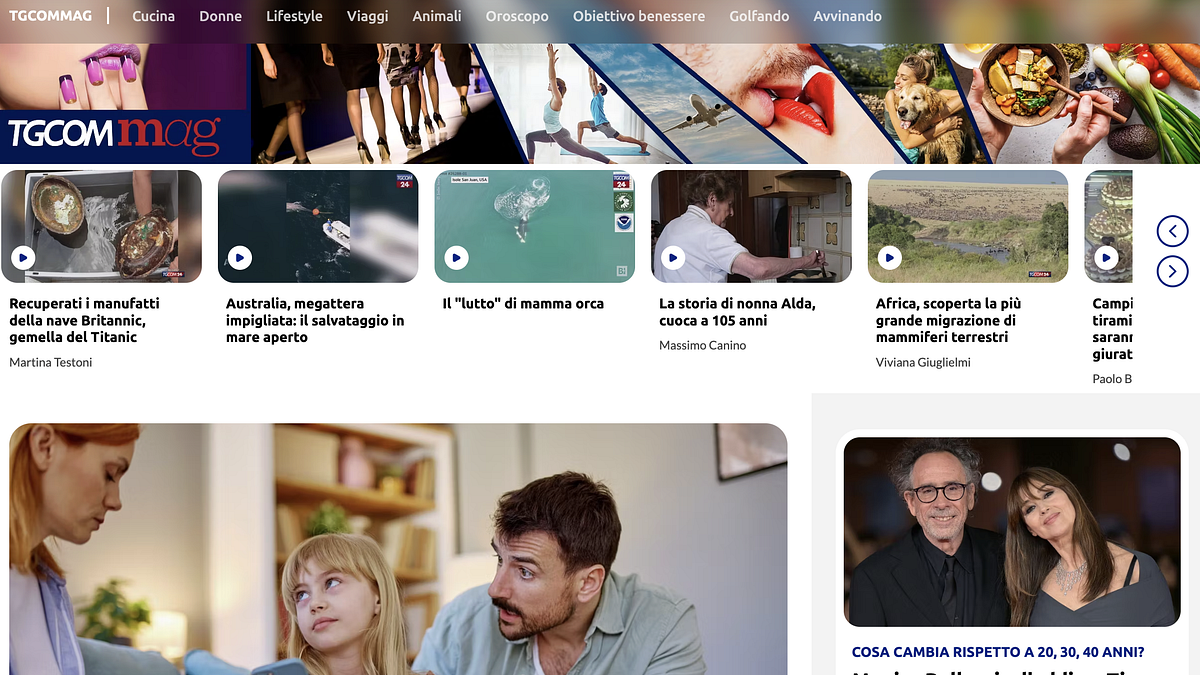This screenshot has height=675, width=1200.
Task: Click the carousel previous arrow
Action: pyautogui.click(x=1172, y=232)
